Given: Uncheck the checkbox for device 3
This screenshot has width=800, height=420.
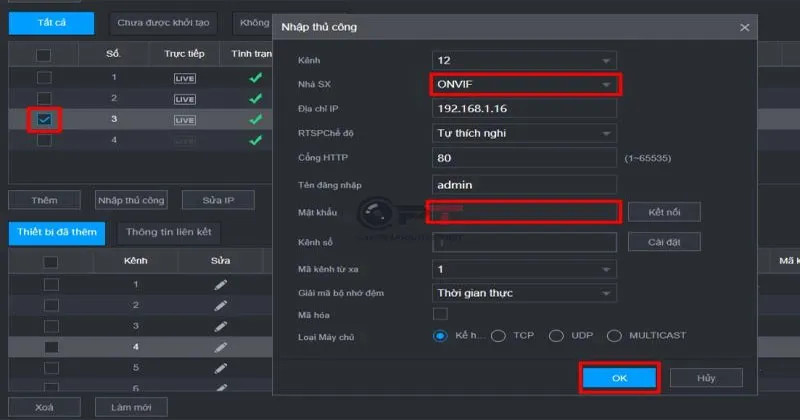Looking at the screenshot, I should [x=44, y=119].
